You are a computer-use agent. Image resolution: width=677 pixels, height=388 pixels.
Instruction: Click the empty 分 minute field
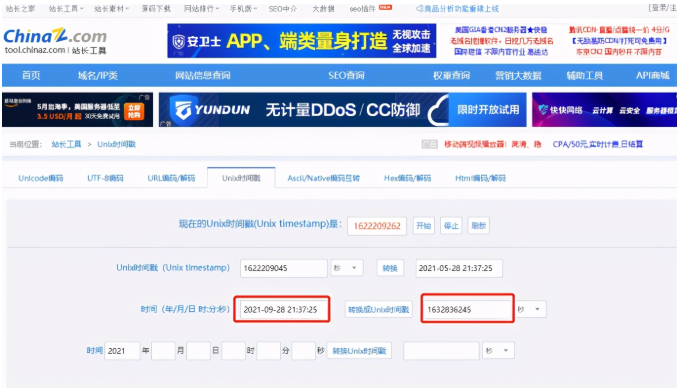pyautogui.click(x=269, y=351)
